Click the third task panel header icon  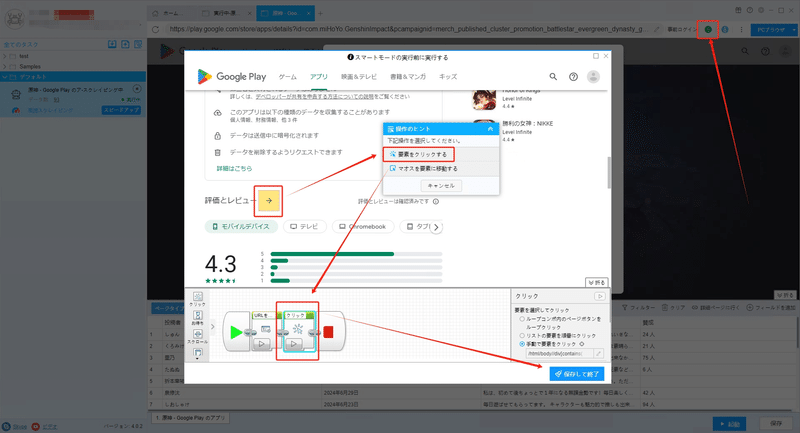(x=138, y=44)
